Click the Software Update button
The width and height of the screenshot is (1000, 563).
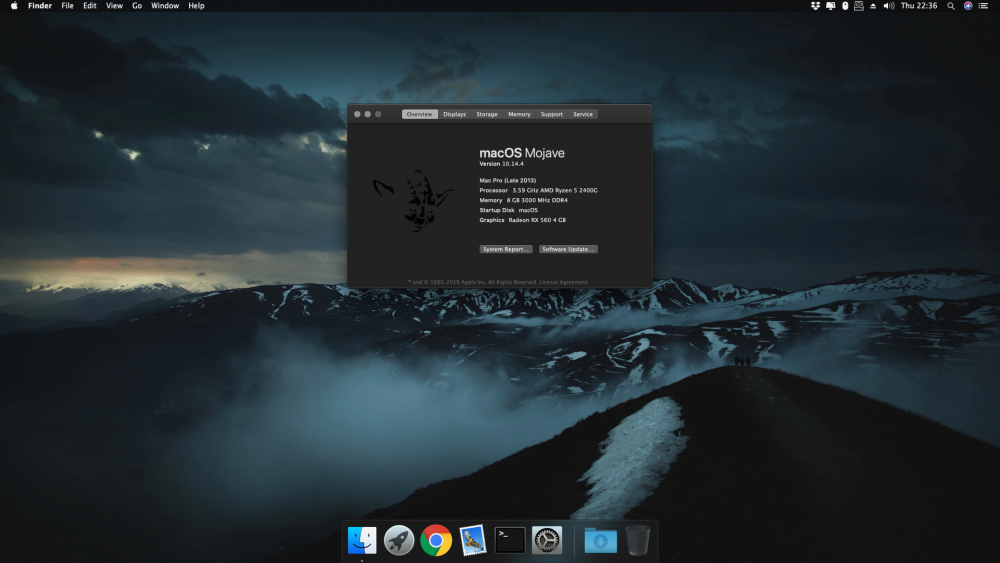[568, 249]
